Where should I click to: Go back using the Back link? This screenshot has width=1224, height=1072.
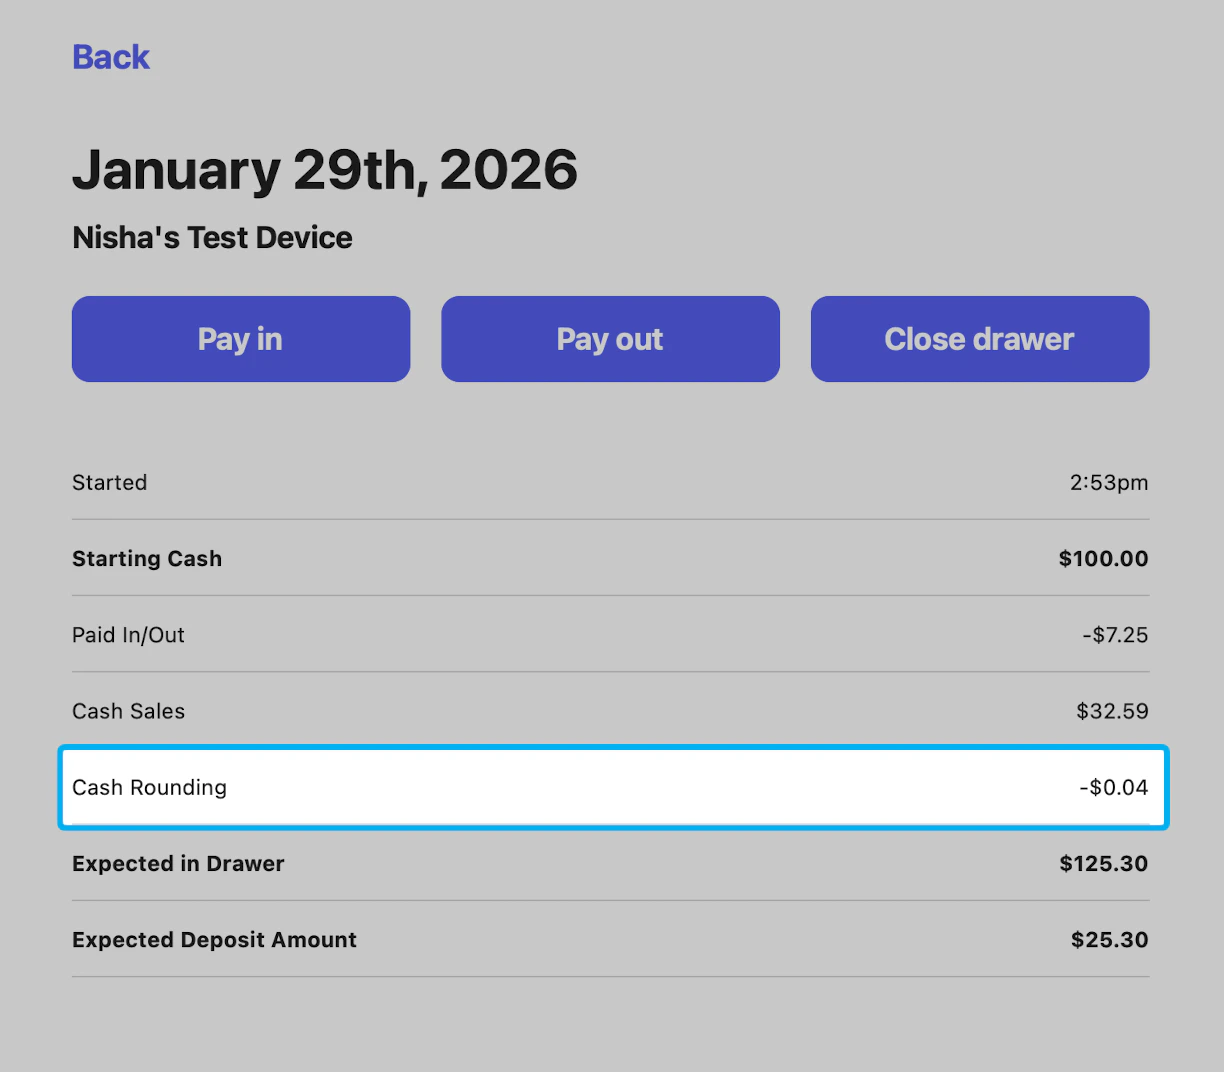[111, 57]
